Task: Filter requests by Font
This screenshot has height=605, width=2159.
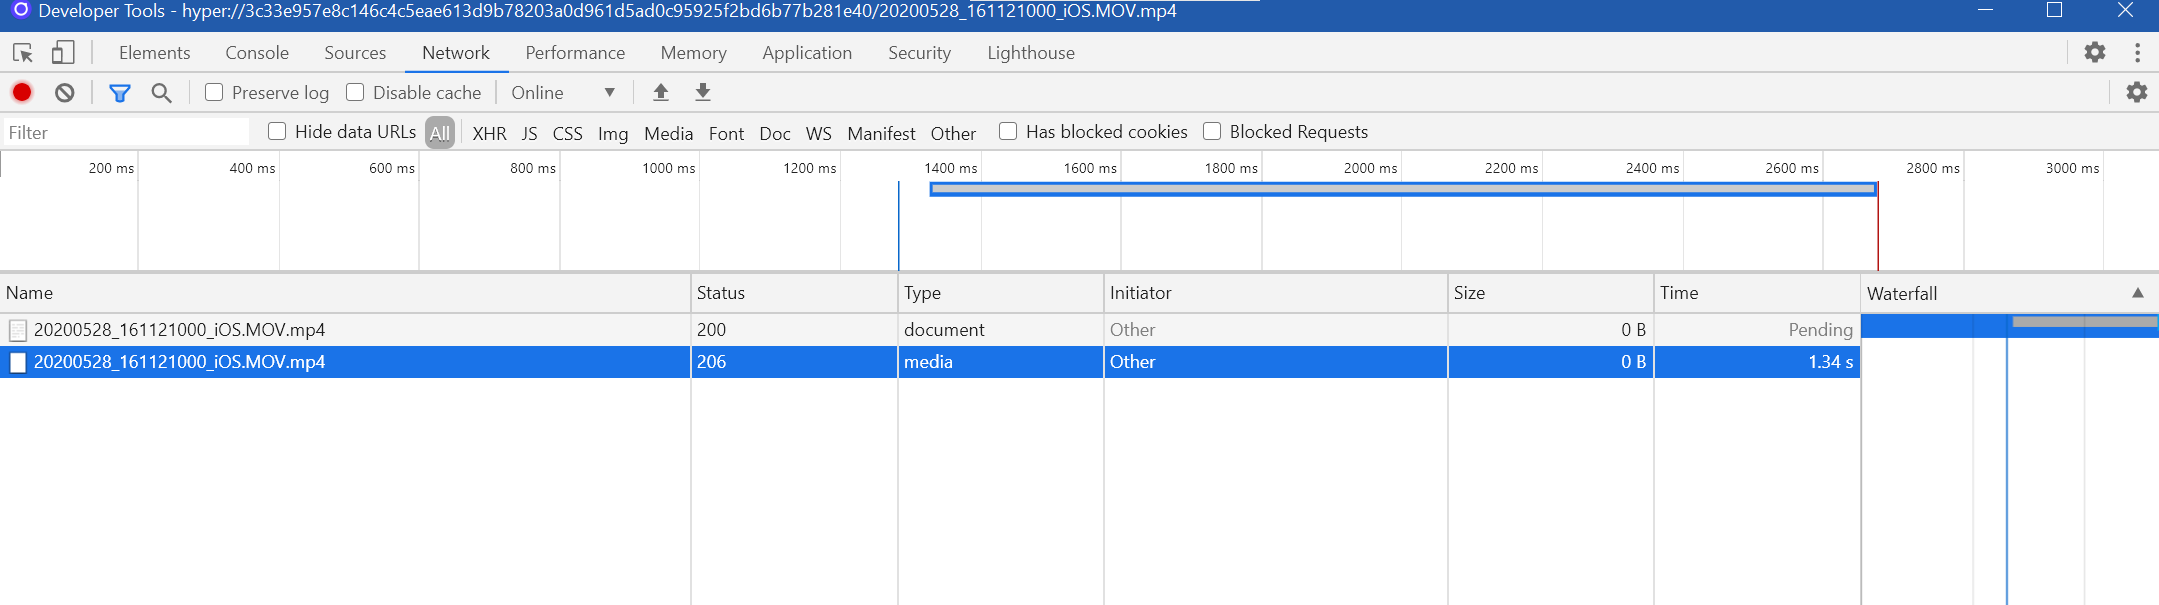Action: point(726,133)
